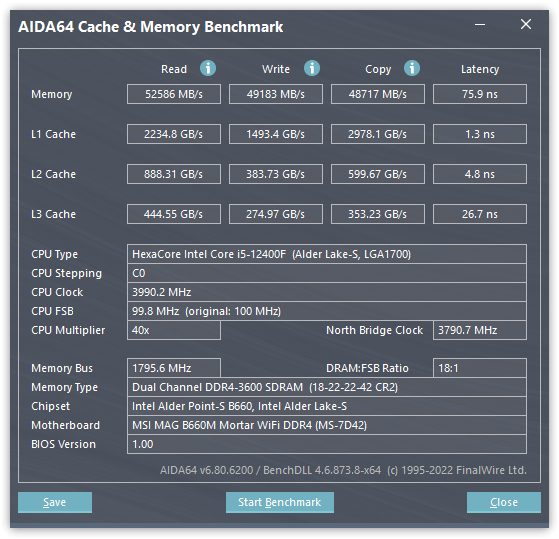Click the Memory row label

click(x=52, y=94)
